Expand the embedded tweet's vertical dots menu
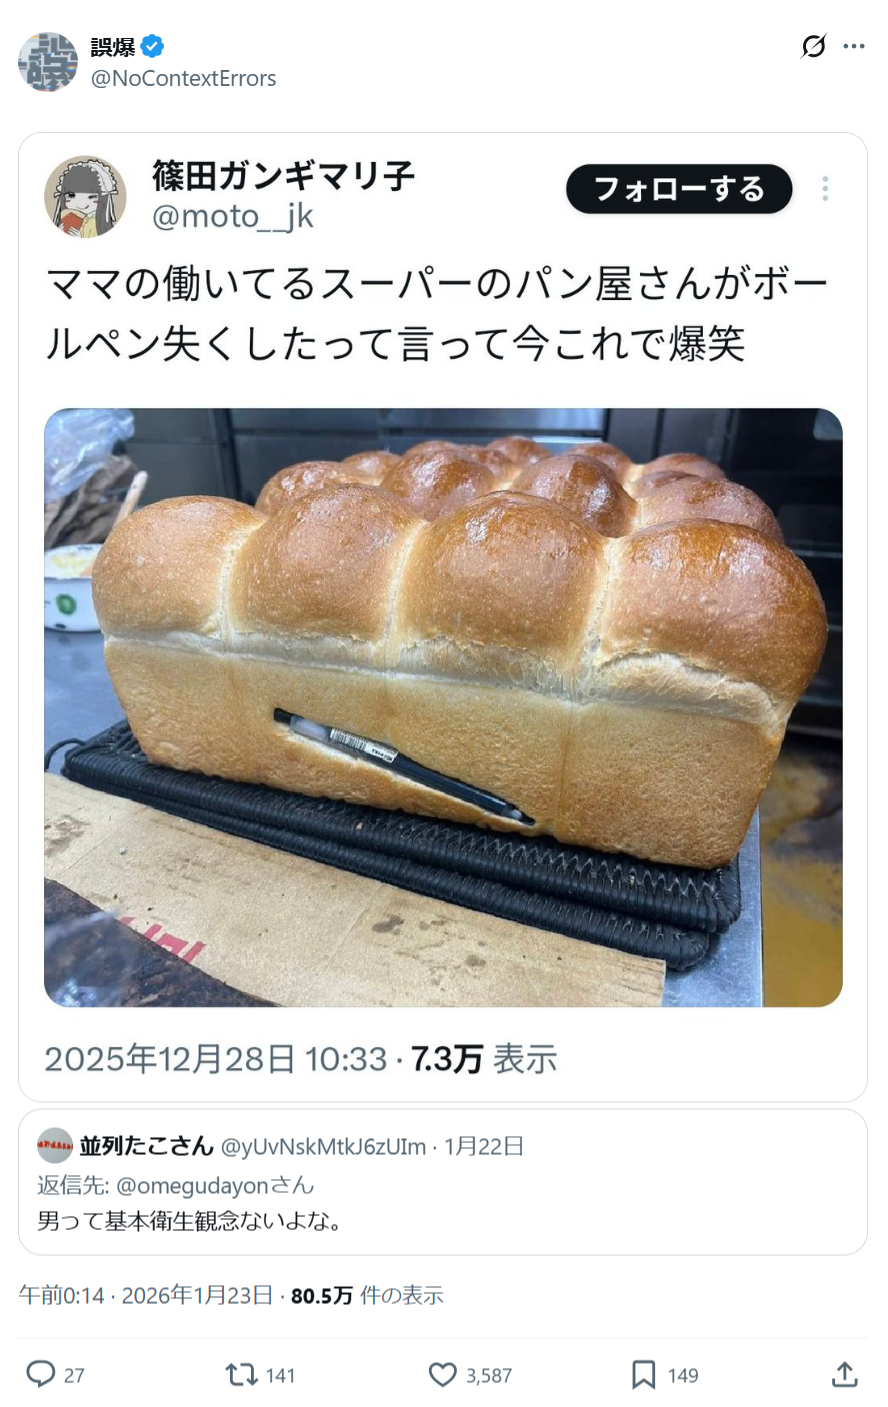This screenshot has width=888, height=1407. (x=825, y=189)
